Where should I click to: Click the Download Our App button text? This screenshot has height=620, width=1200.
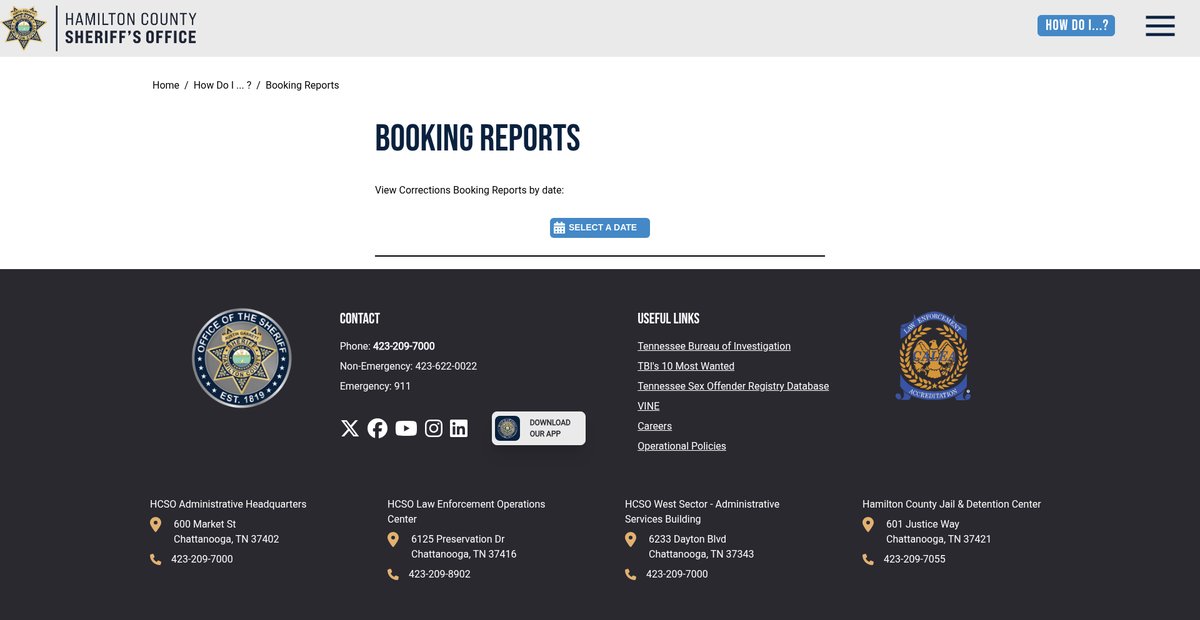(x=550, y=428)
